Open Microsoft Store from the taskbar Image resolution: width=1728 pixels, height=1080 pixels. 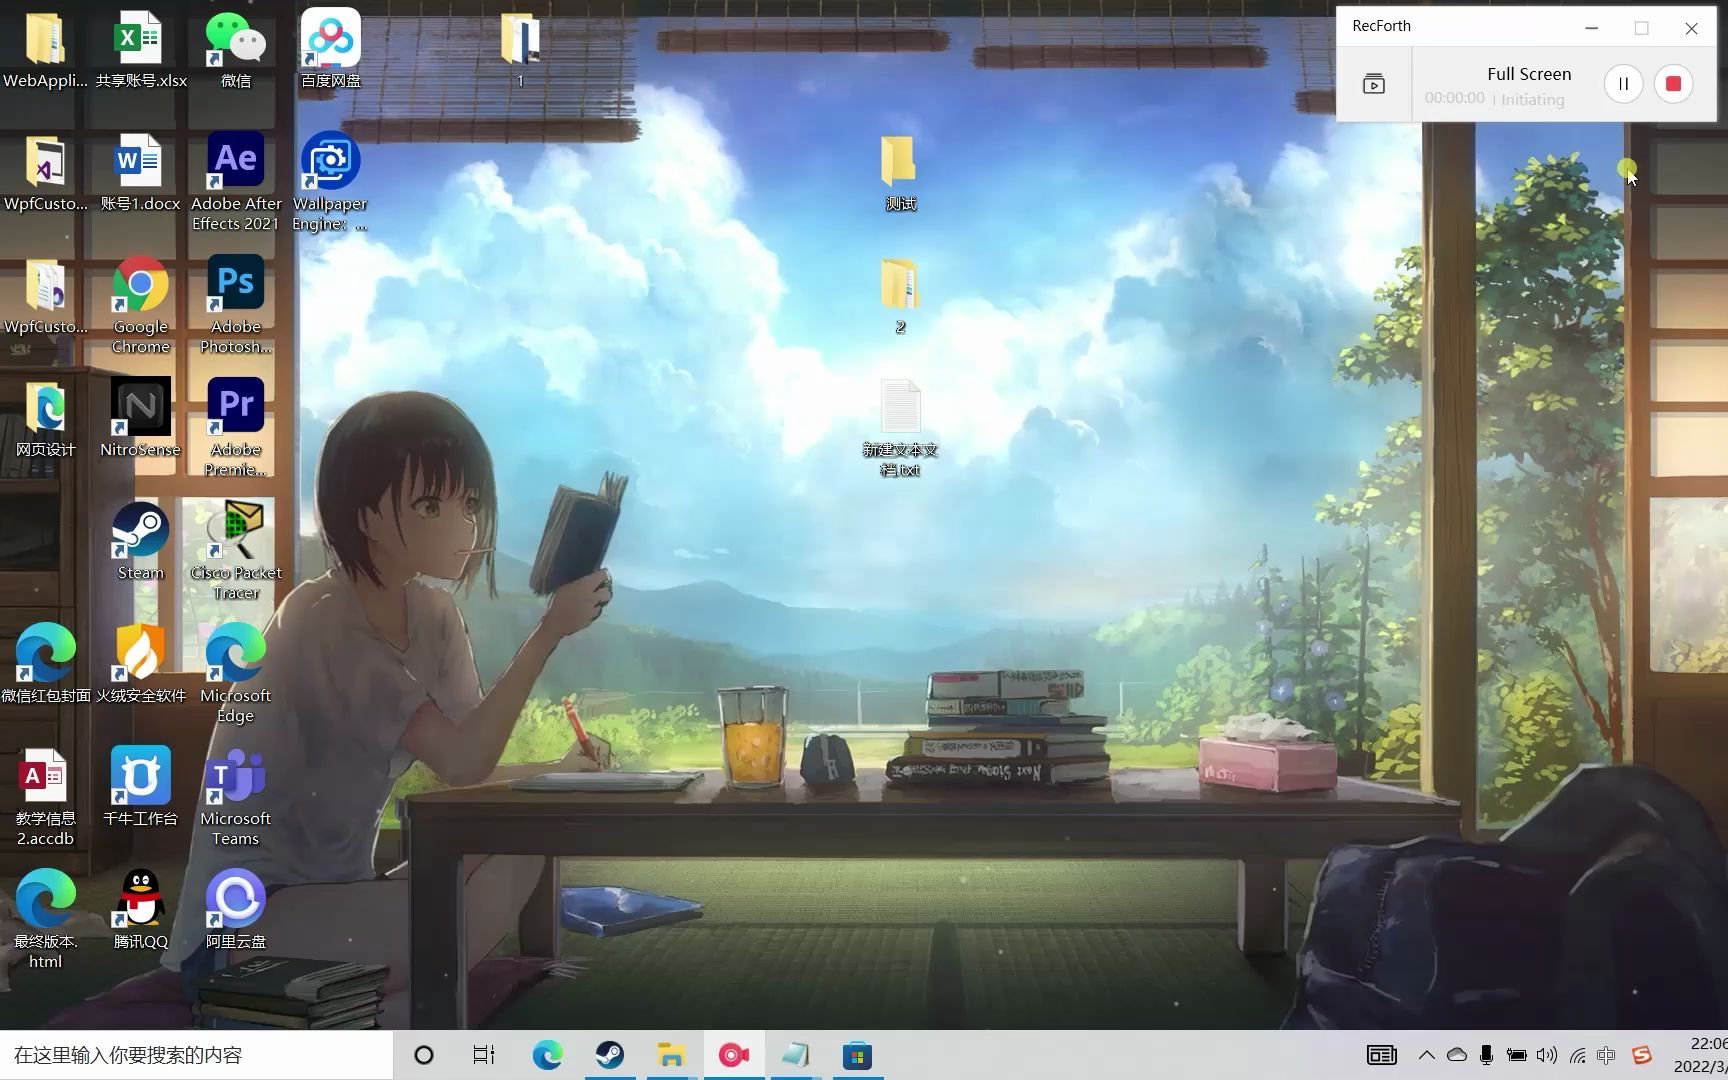pos(857,1055)
